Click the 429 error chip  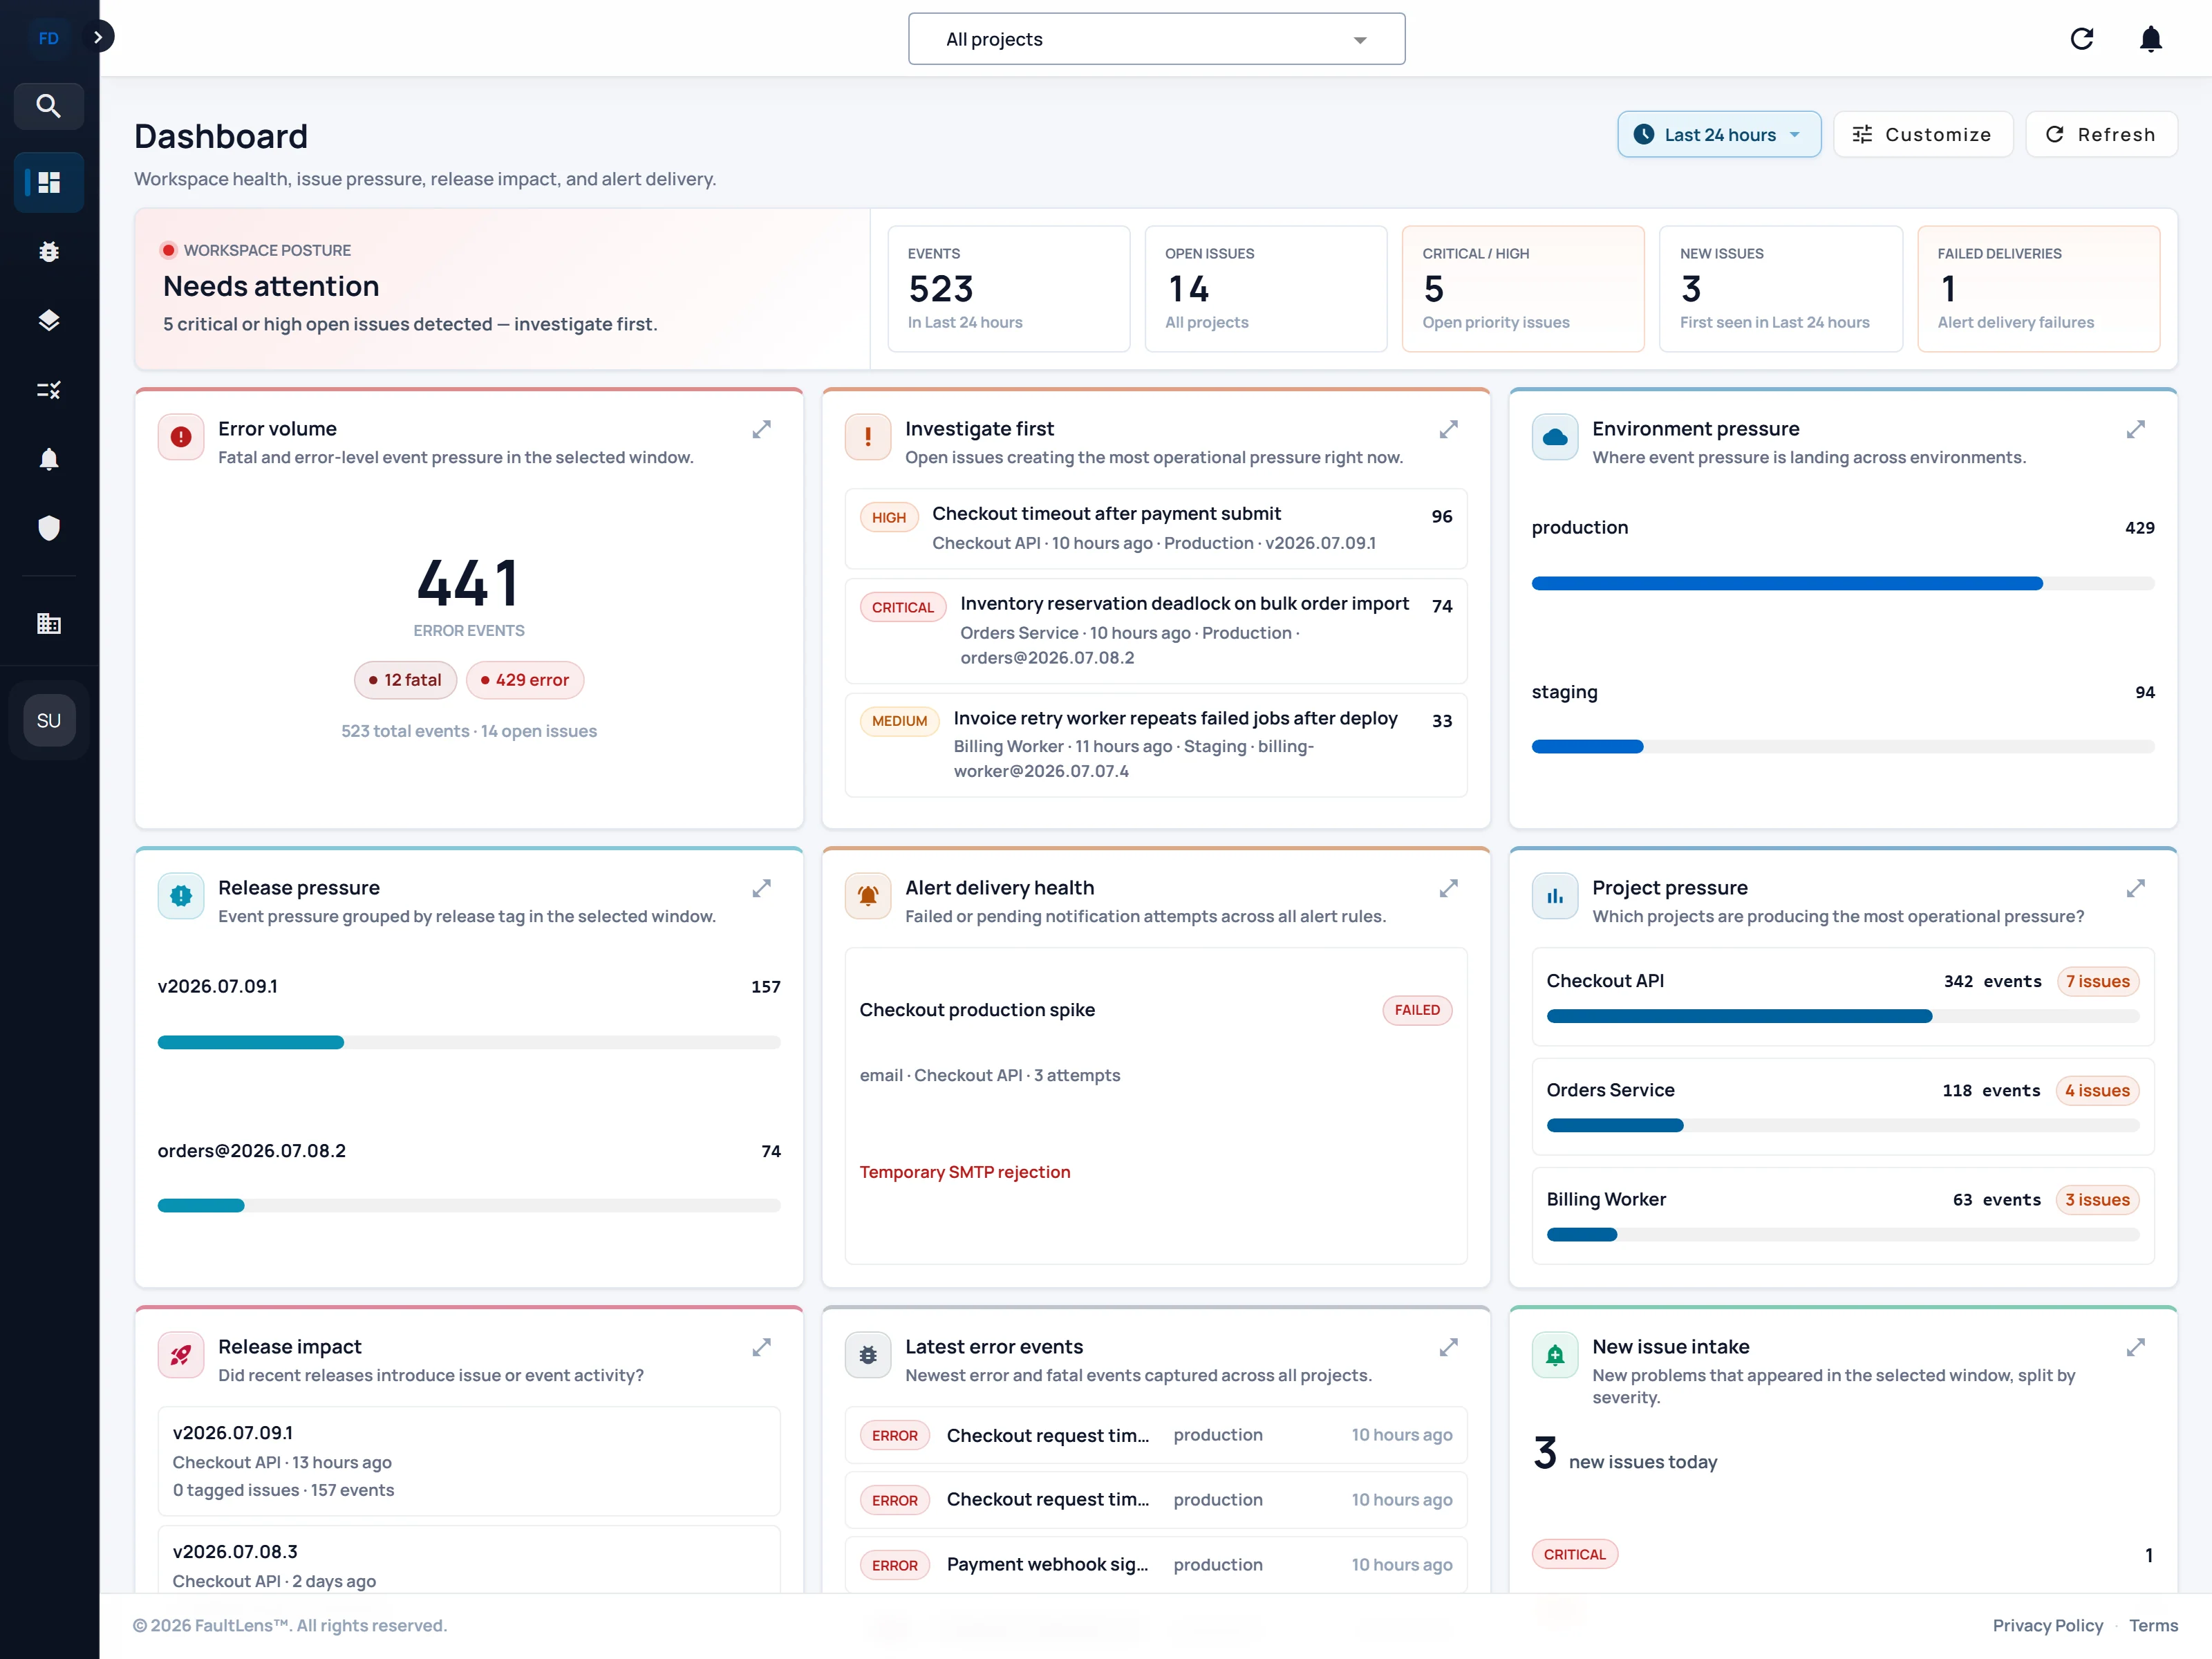point(525,680)
